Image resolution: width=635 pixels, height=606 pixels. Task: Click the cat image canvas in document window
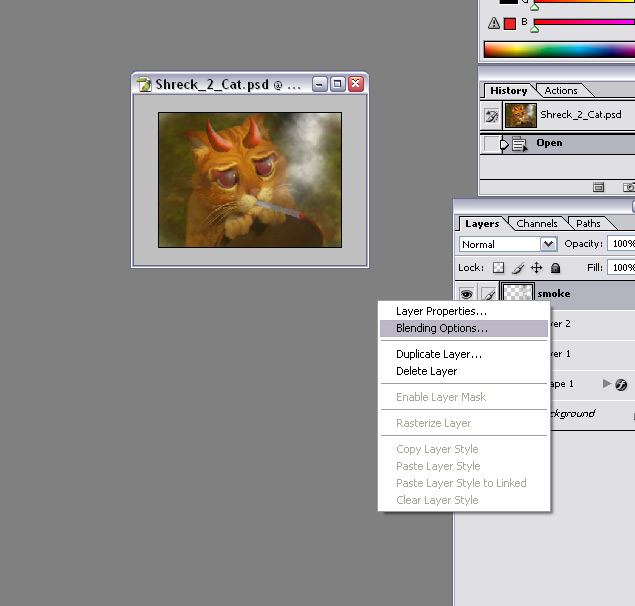pyautogui.click(x=250, y=180)
